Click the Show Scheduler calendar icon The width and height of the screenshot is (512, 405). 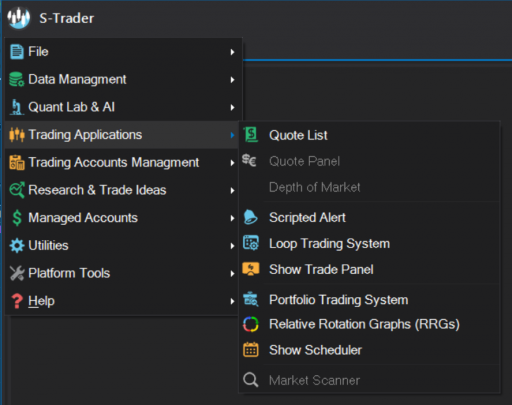point(251,350)
